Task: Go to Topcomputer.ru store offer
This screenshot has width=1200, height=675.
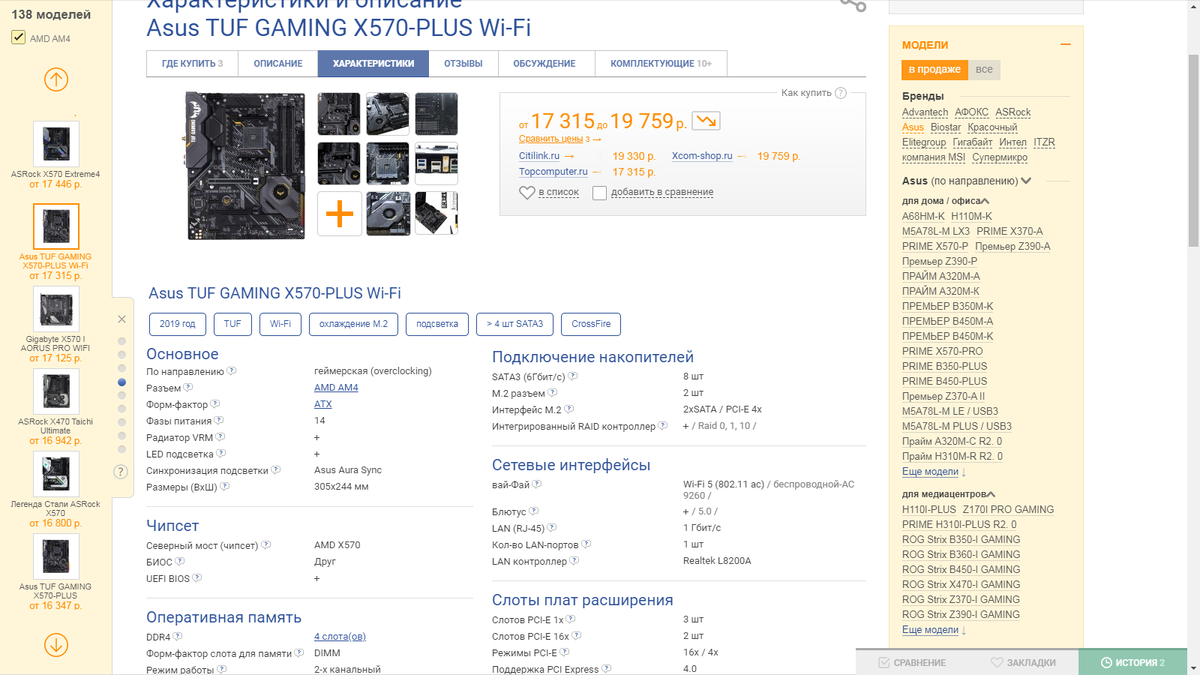Action: pyautogui.click(x=552, y=172)
